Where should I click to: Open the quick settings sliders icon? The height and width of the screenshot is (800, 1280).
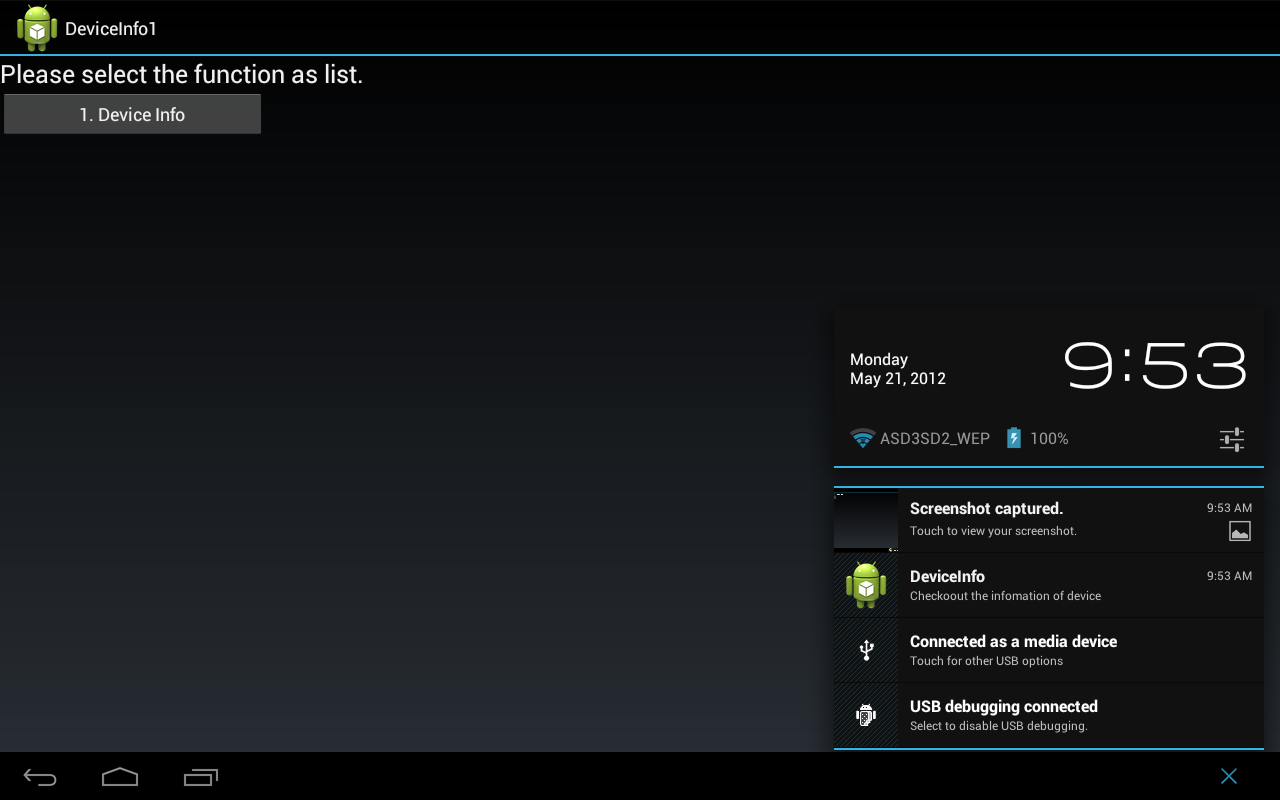(x=1231, y=439)
